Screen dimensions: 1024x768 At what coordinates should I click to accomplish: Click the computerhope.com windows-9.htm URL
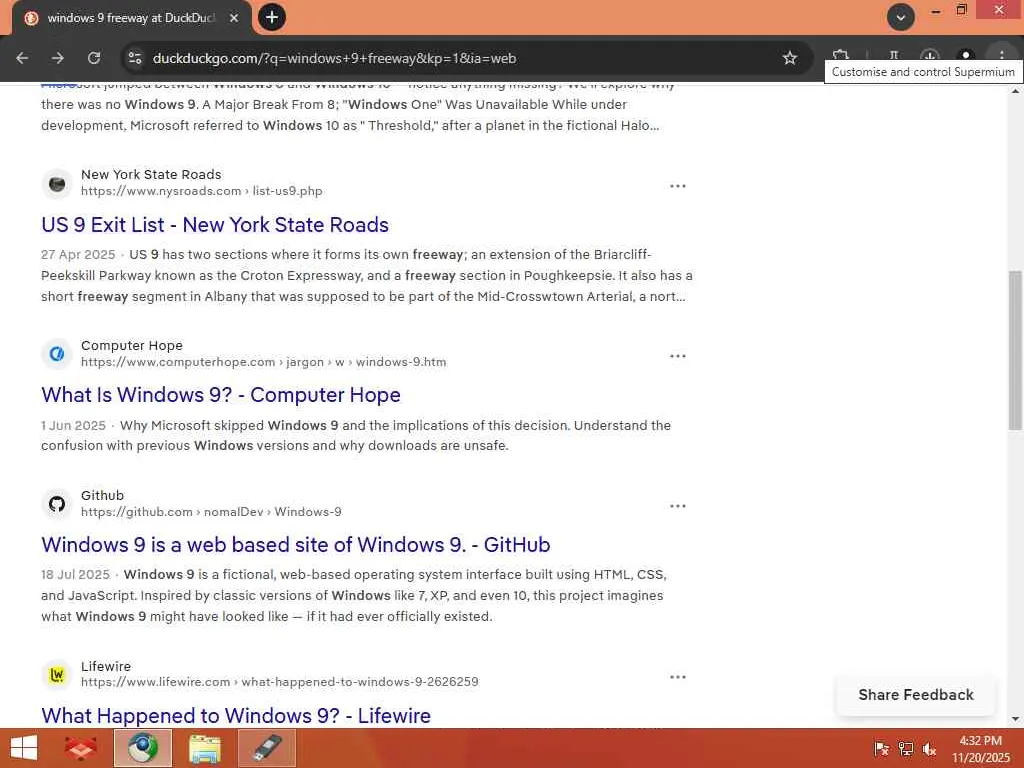point(264,362)
